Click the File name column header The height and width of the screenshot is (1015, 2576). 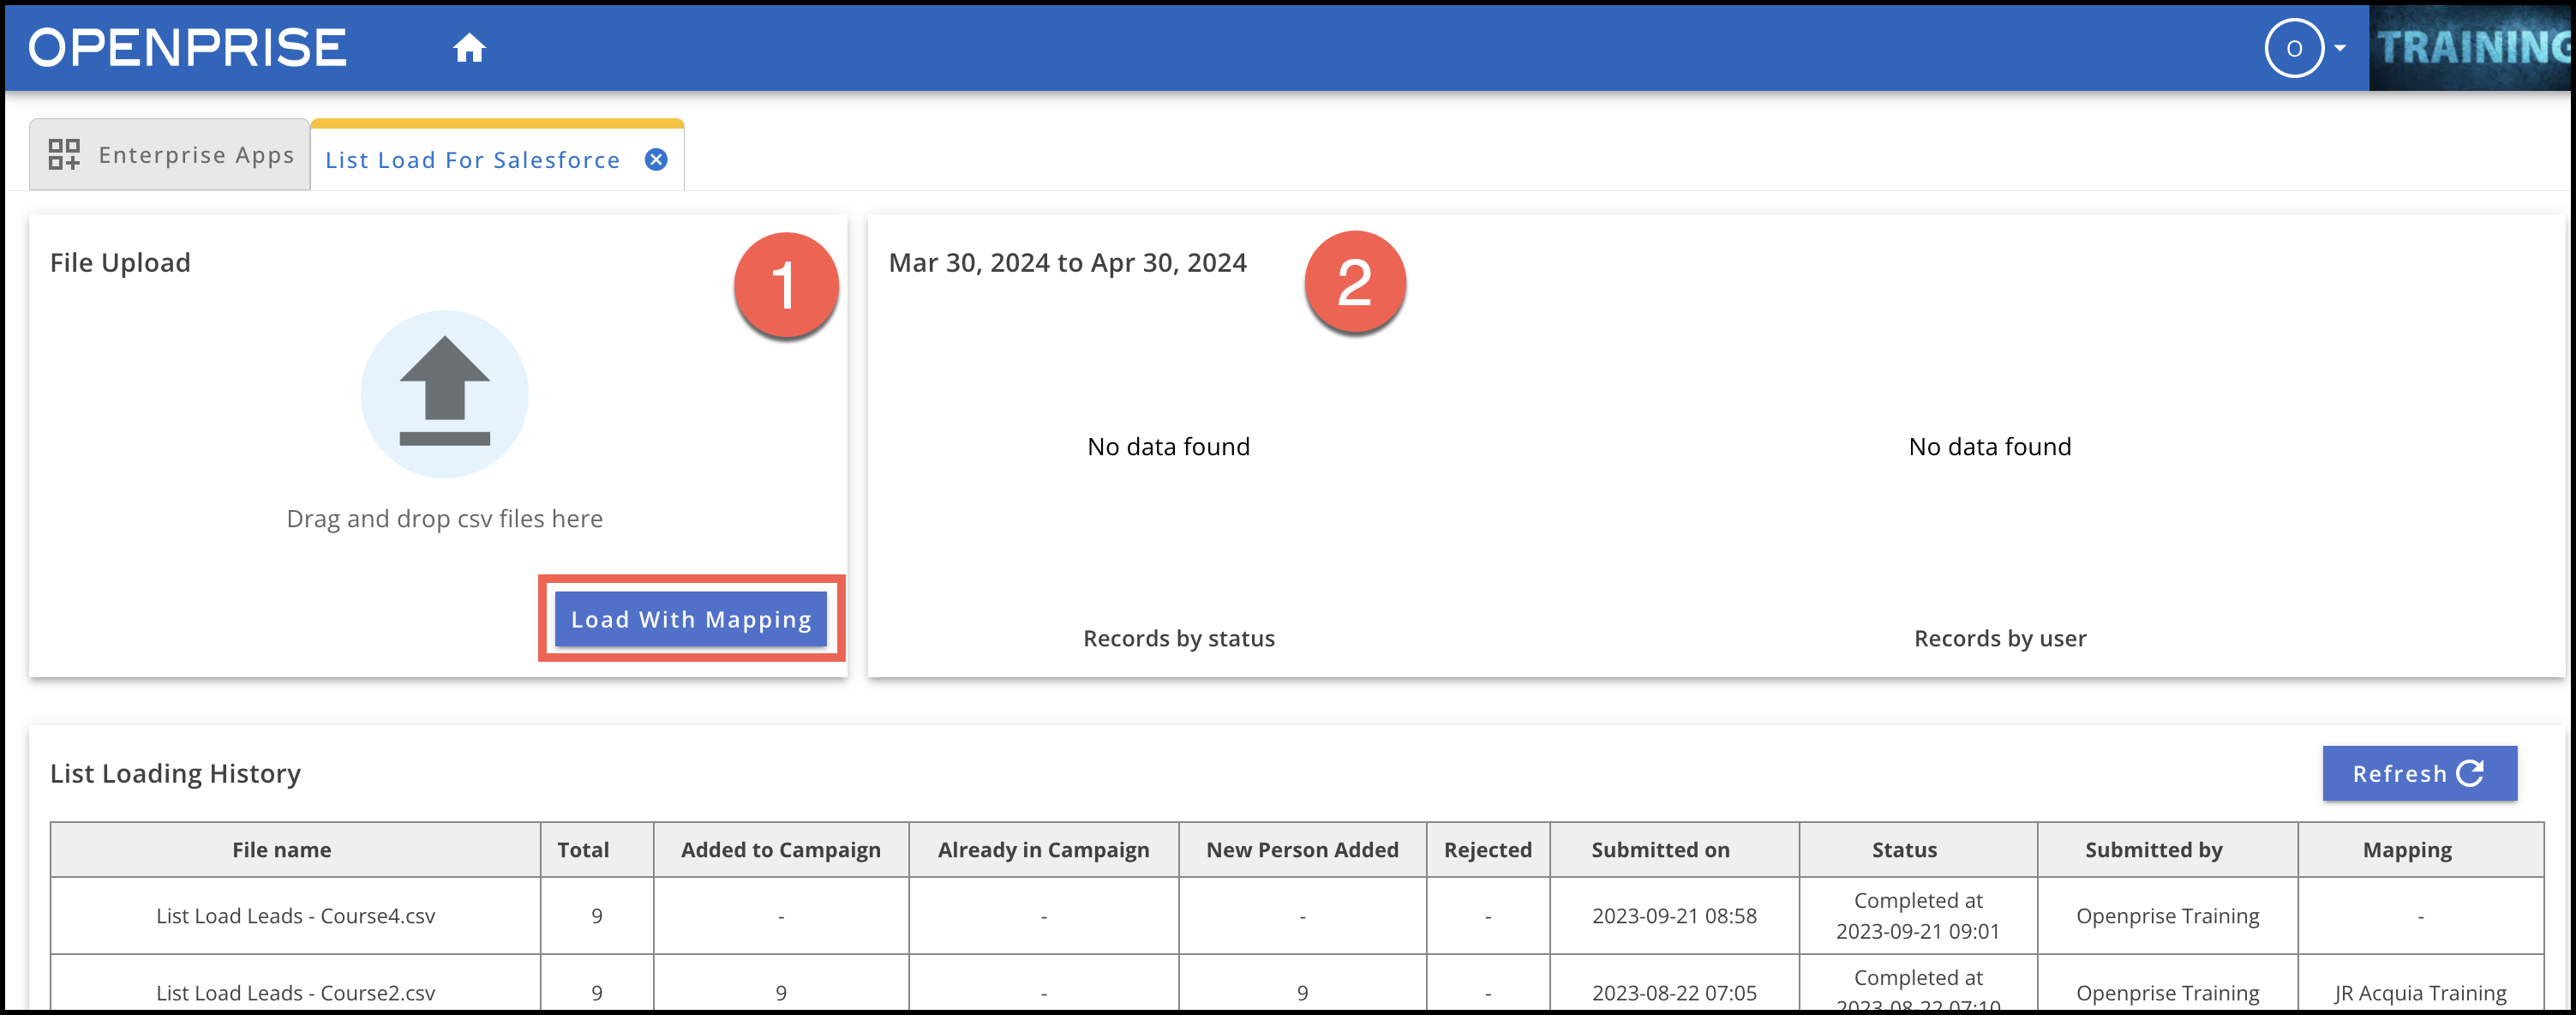tap(282, 850)
